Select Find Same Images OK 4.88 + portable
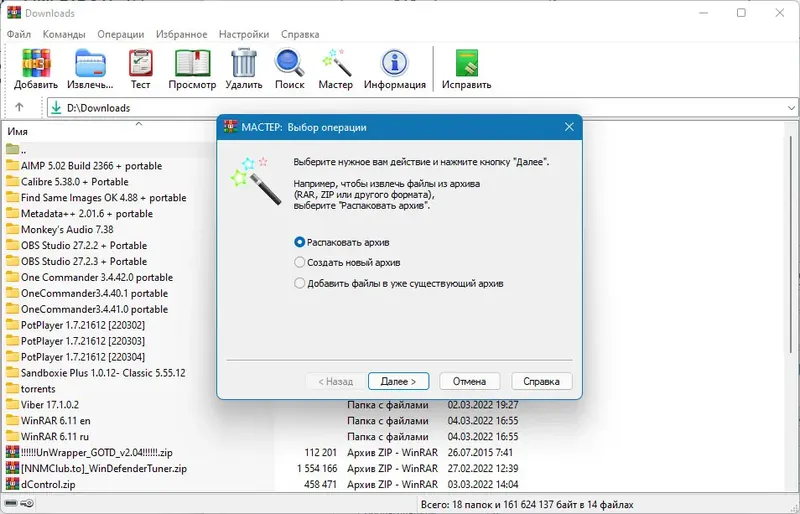Viewport: 800px width, 514px height. pyautogui.click(x=104, y=197)
